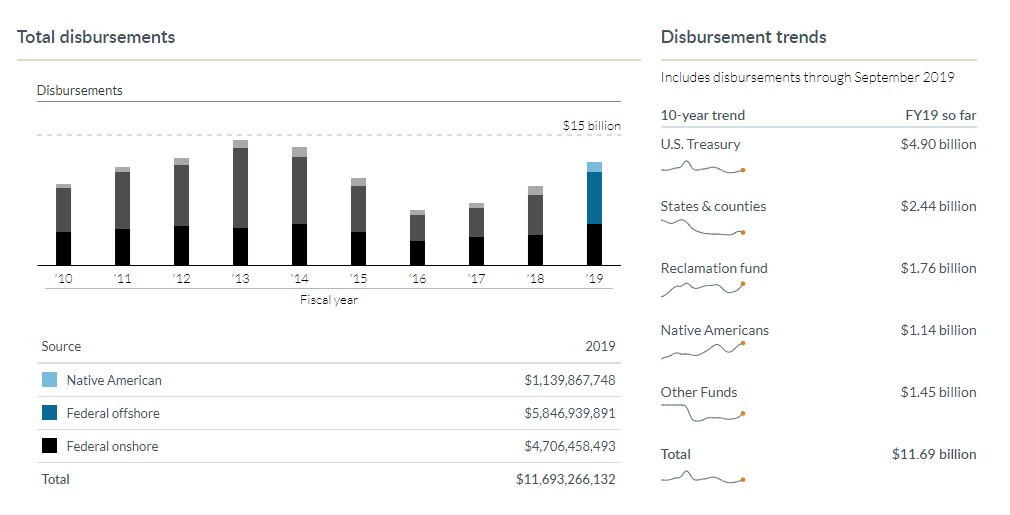The image size is (1010, 515).
Task: Click the Federal onshore black legend swatch
Action: point(49,446)
